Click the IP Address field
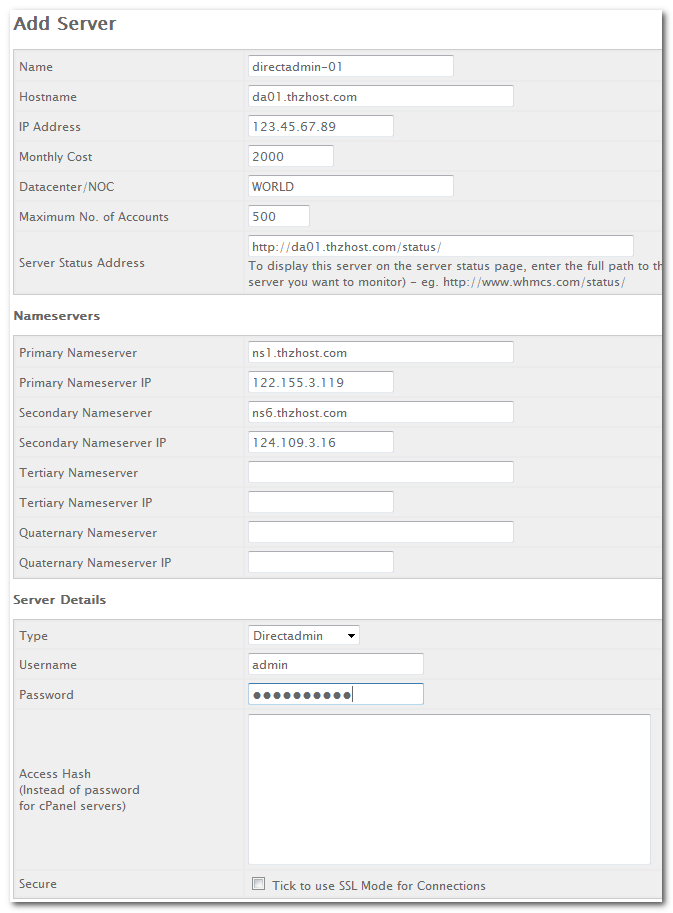This screenshot has height=913, width=673. [x=320, y=126]
